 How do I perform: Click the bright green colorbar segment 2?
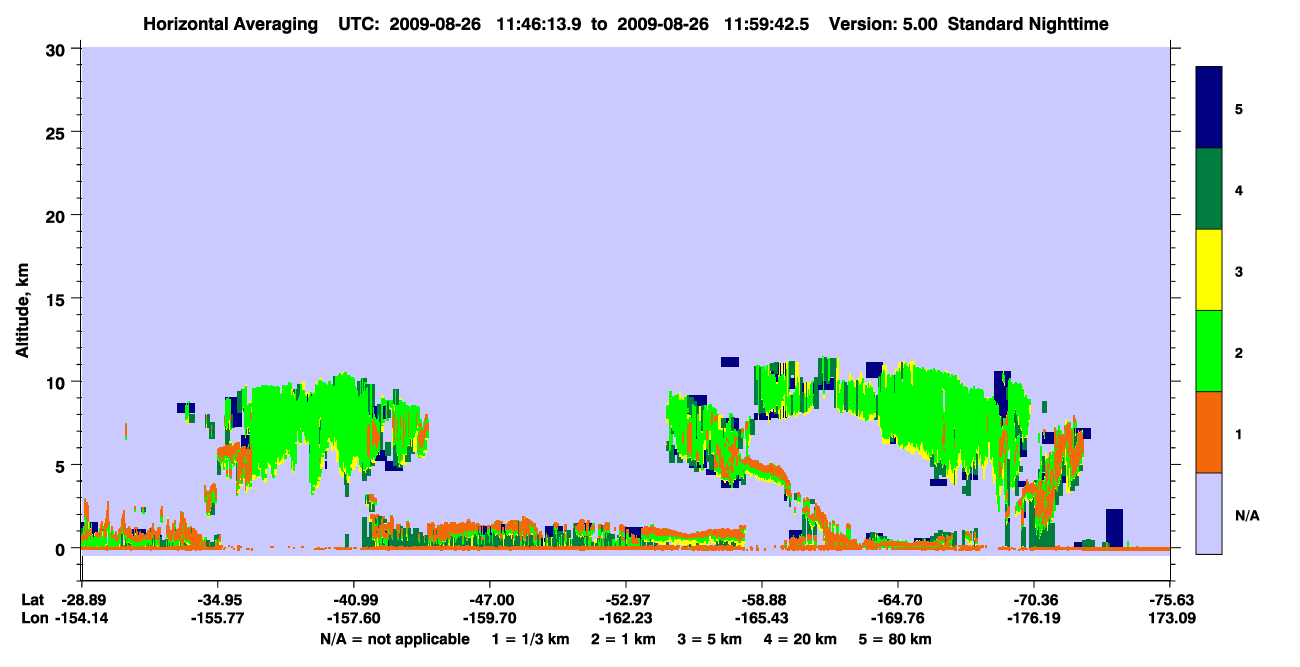pyautogui.click(x=1209, y=351)
